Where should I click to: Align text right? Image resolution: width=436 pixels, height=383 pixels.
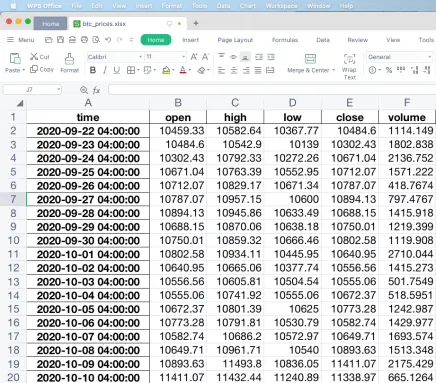(246, 70)
